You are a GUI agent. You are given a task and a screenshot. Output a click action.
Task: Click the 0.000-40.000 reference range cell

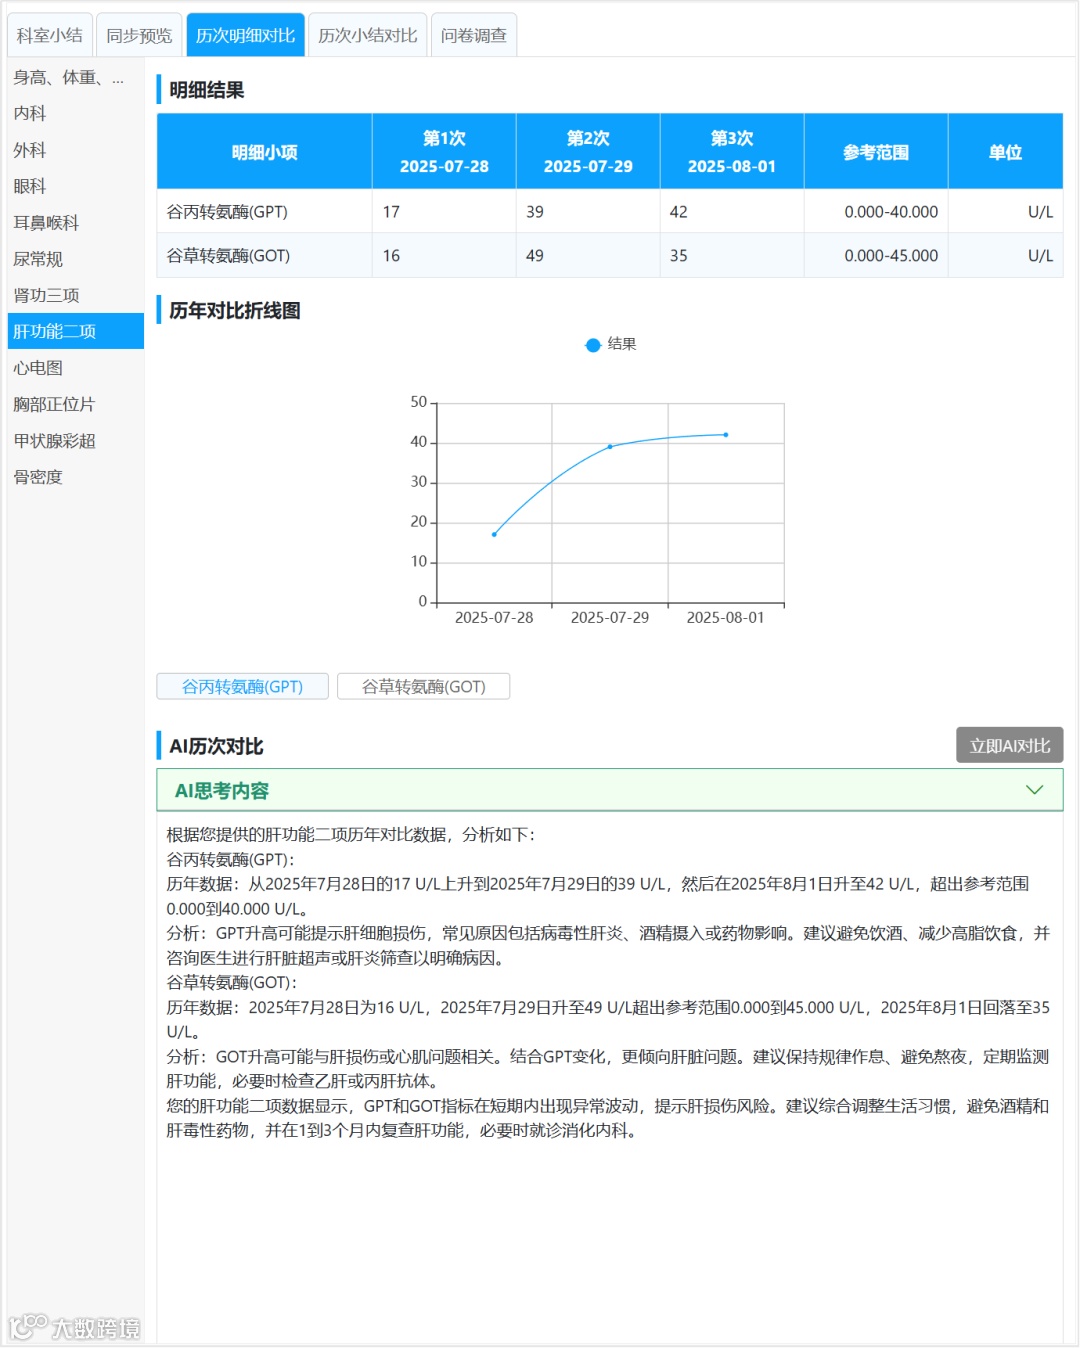coord(876,212)
